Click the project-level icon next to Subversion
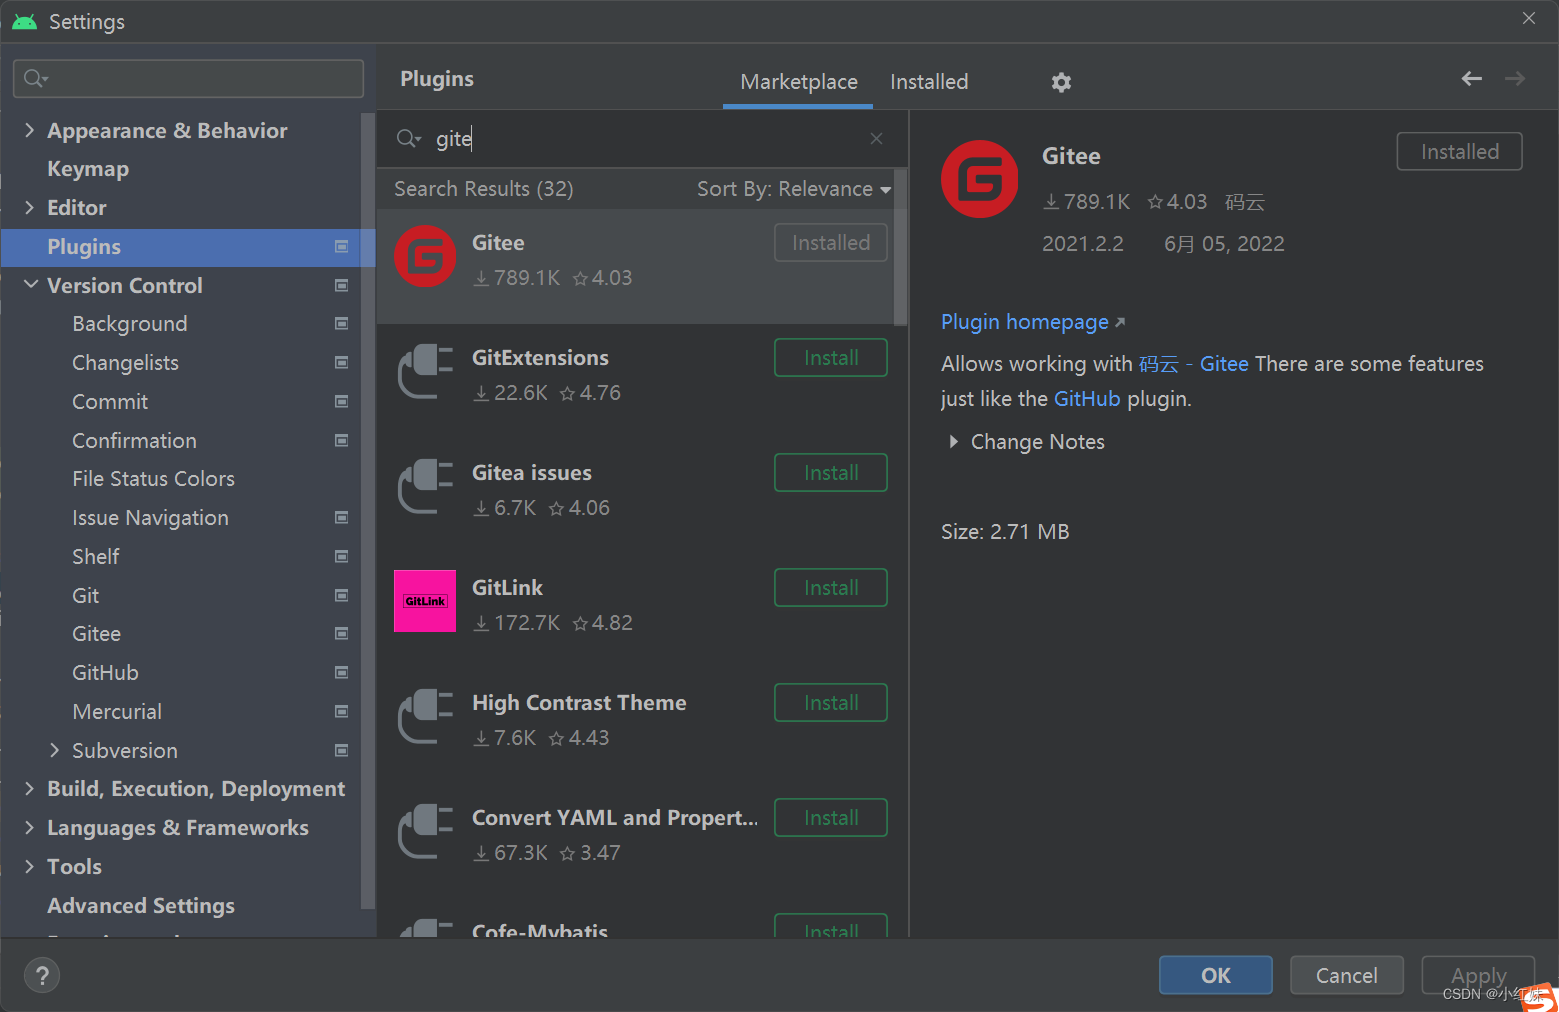The height and width of the screenshot is (1012, 1559). [341, 750]
